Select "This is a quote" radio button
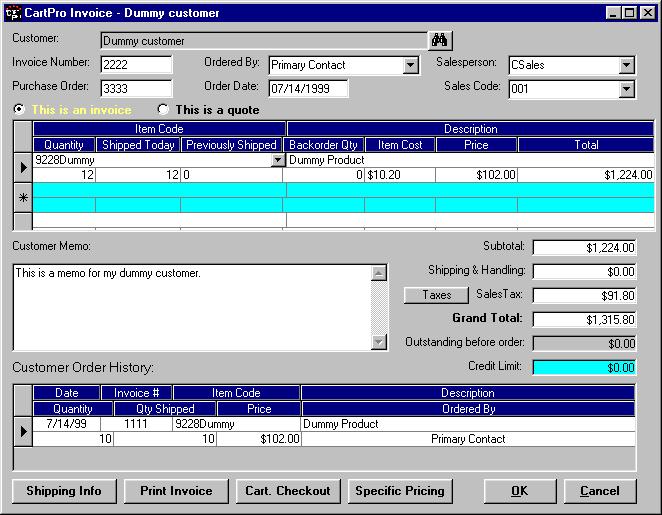The height and width of the screenshot is (515, 662). (163, 109)
